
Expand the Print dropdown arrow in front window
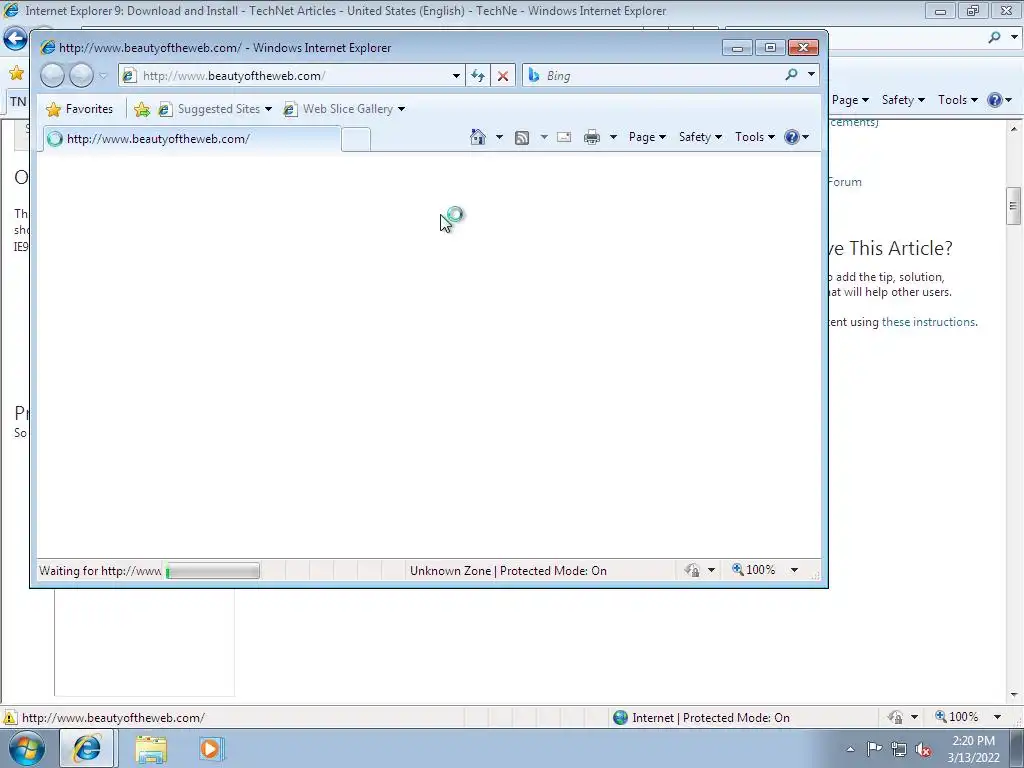pos(613,137)
